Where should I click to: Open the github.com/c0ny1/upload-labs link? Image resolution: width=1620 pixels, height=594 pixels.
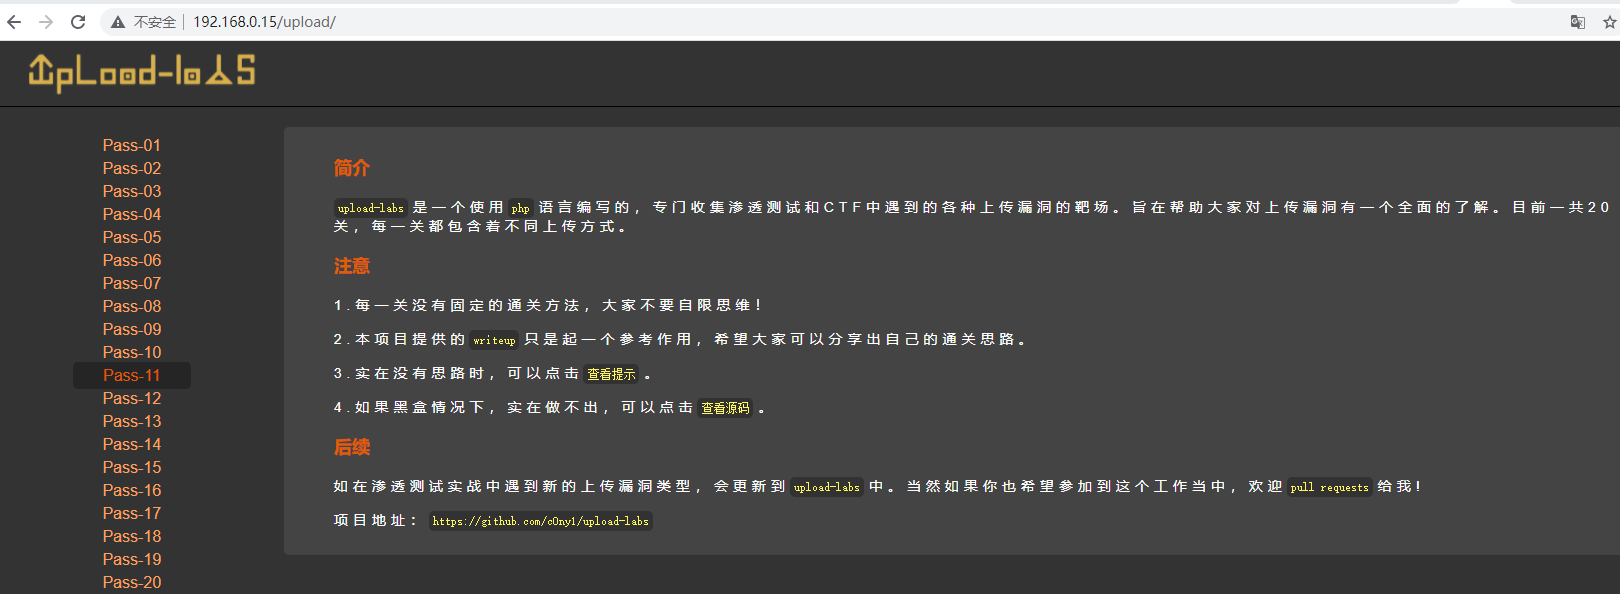point(540,521)
